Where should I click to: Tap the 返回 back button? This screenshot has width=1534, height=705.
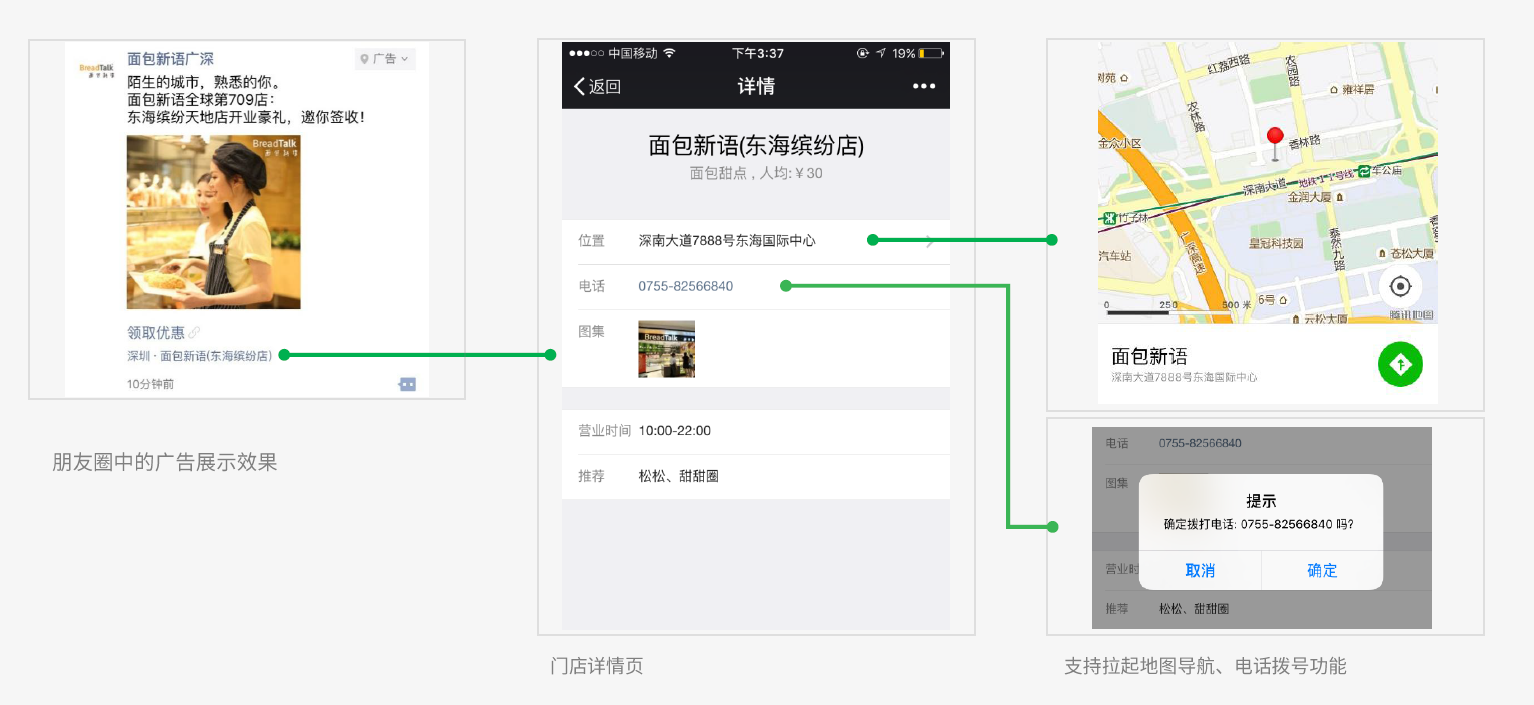[597, 86]
